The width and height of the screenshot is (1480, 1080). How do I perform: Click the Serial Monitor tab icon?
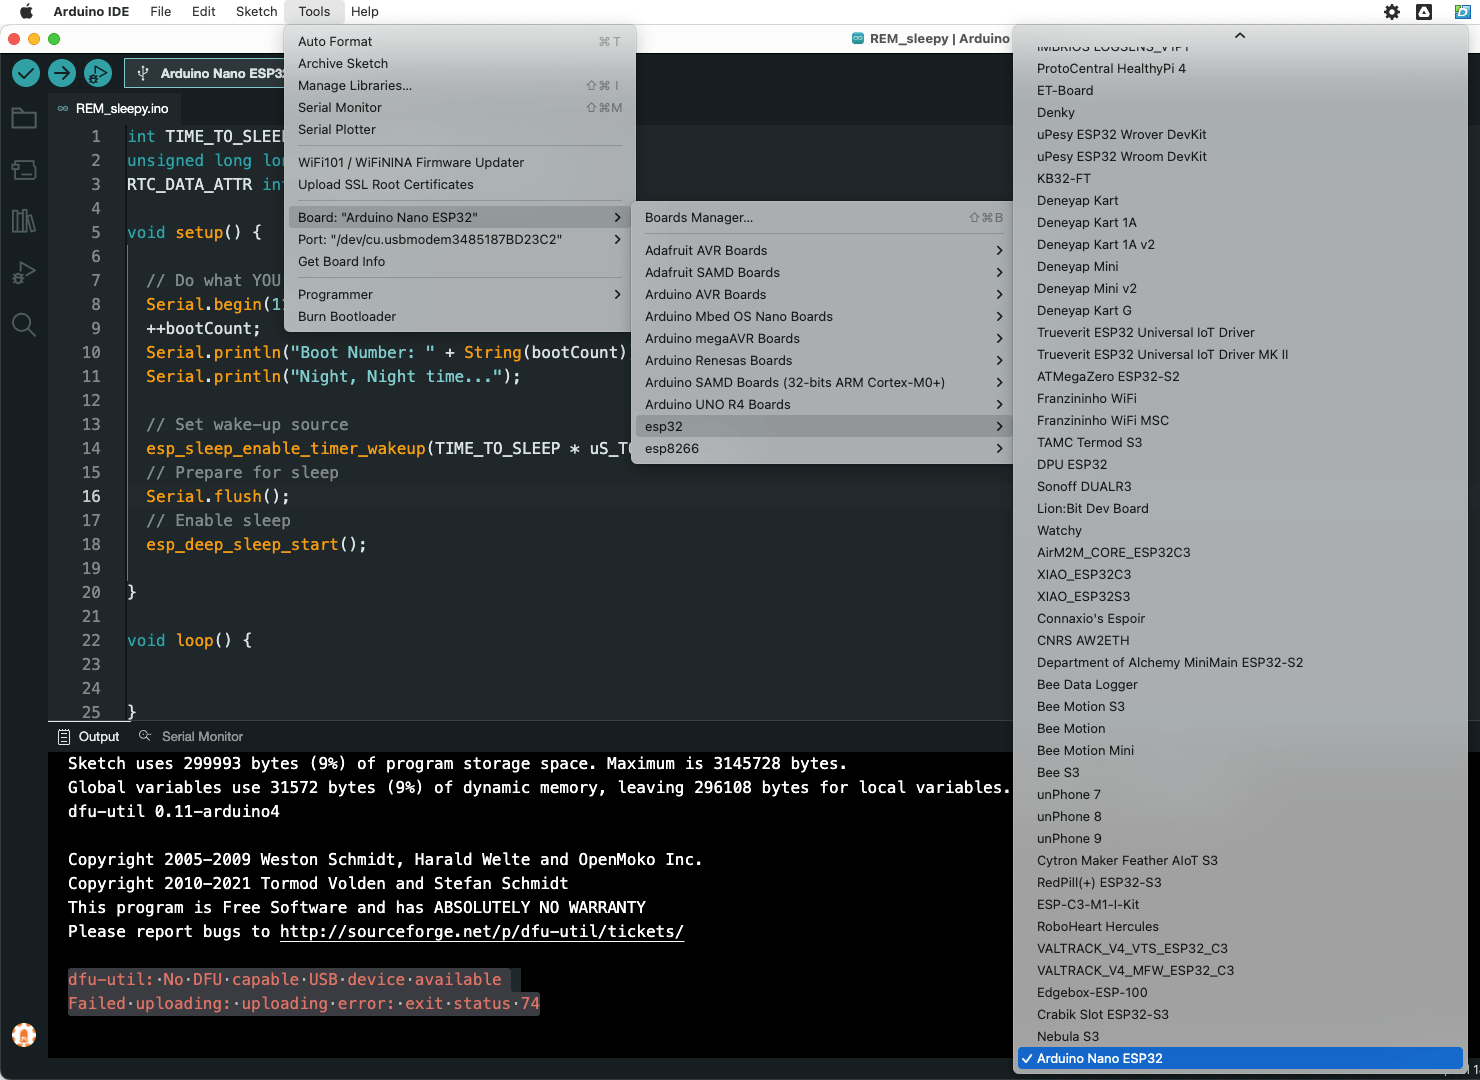145,736
